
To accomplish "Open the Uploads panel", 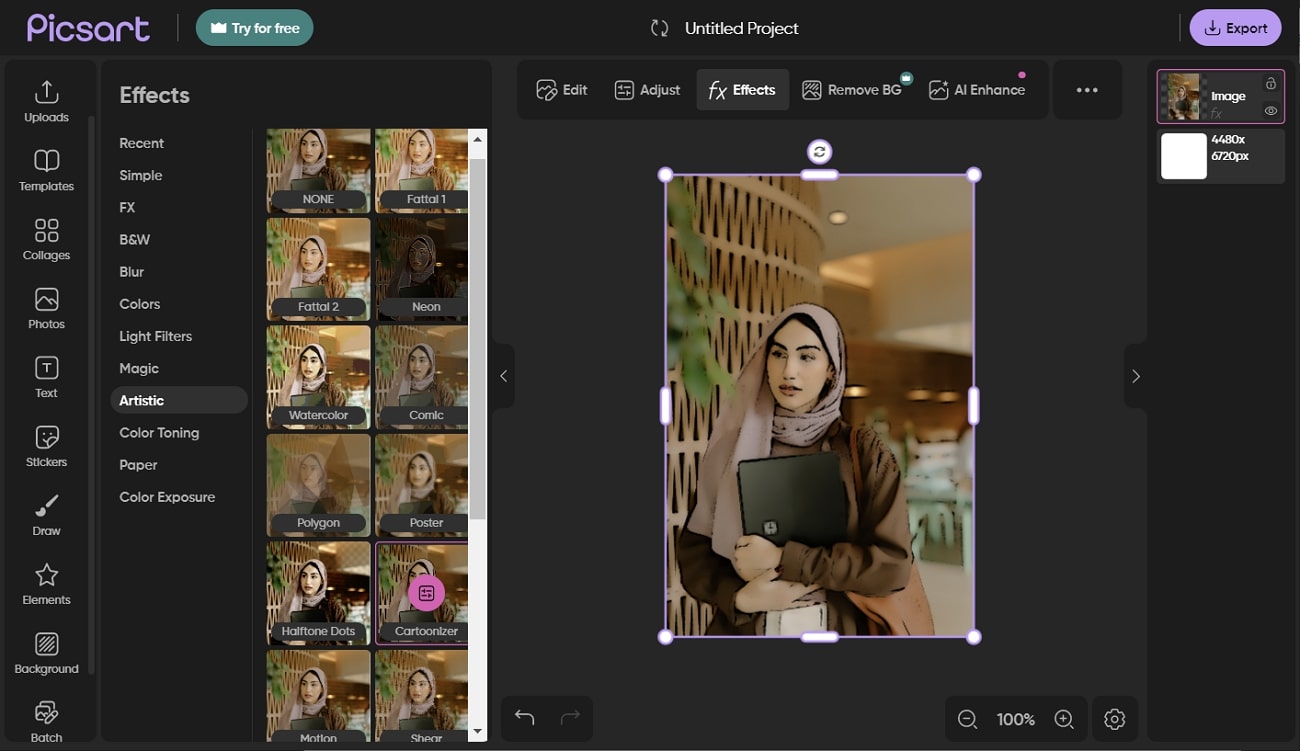I will [x=46, y=101].
